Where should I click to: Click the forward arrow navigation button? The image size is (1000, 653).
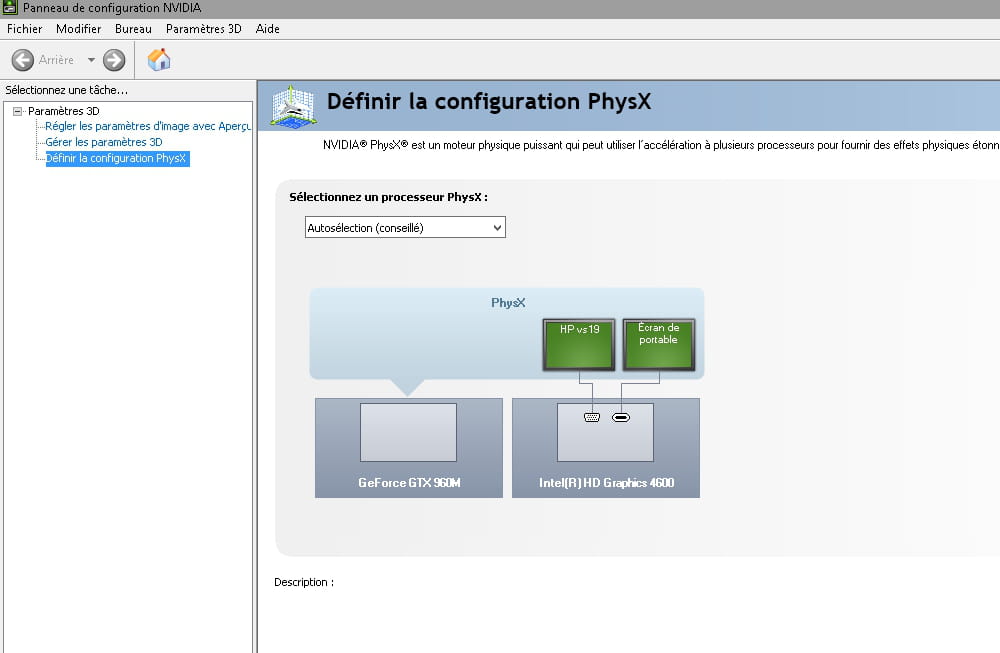click(114, 60)
